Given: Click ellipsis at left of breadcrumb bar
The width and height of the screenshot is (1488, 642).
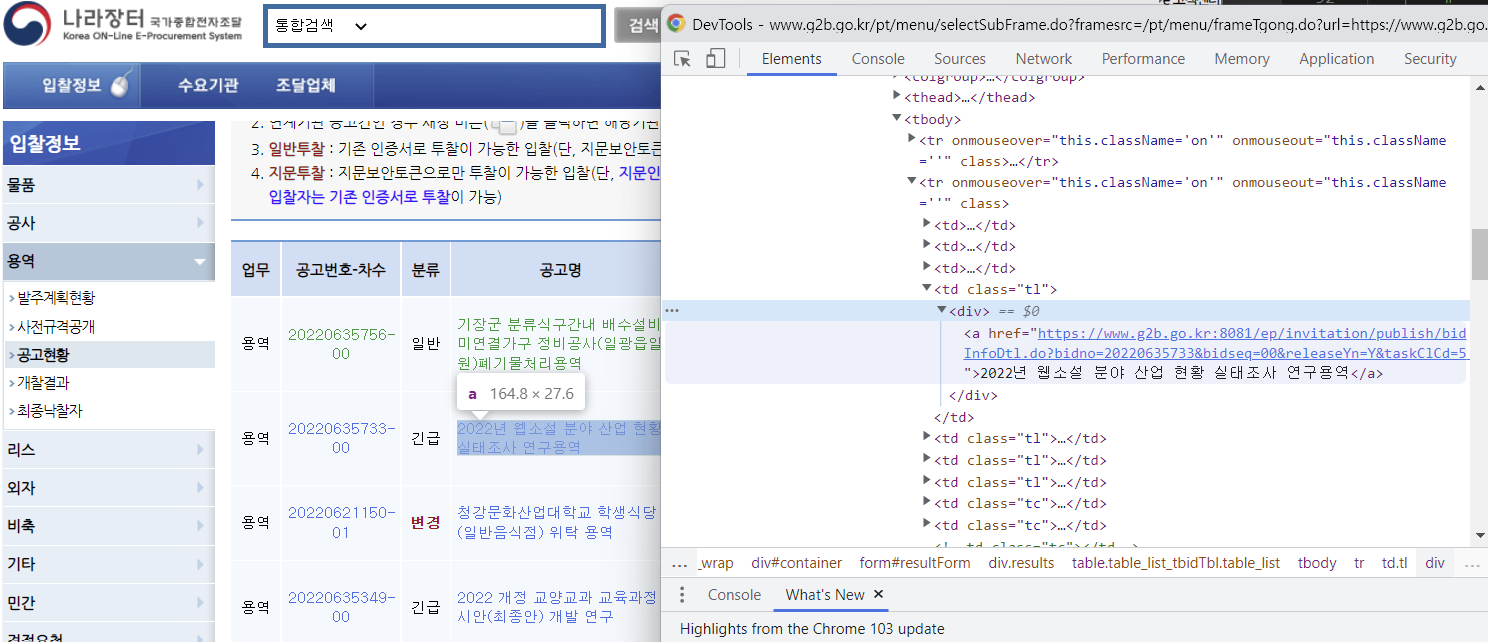Looking at the screenshot, I should [679, 563].
